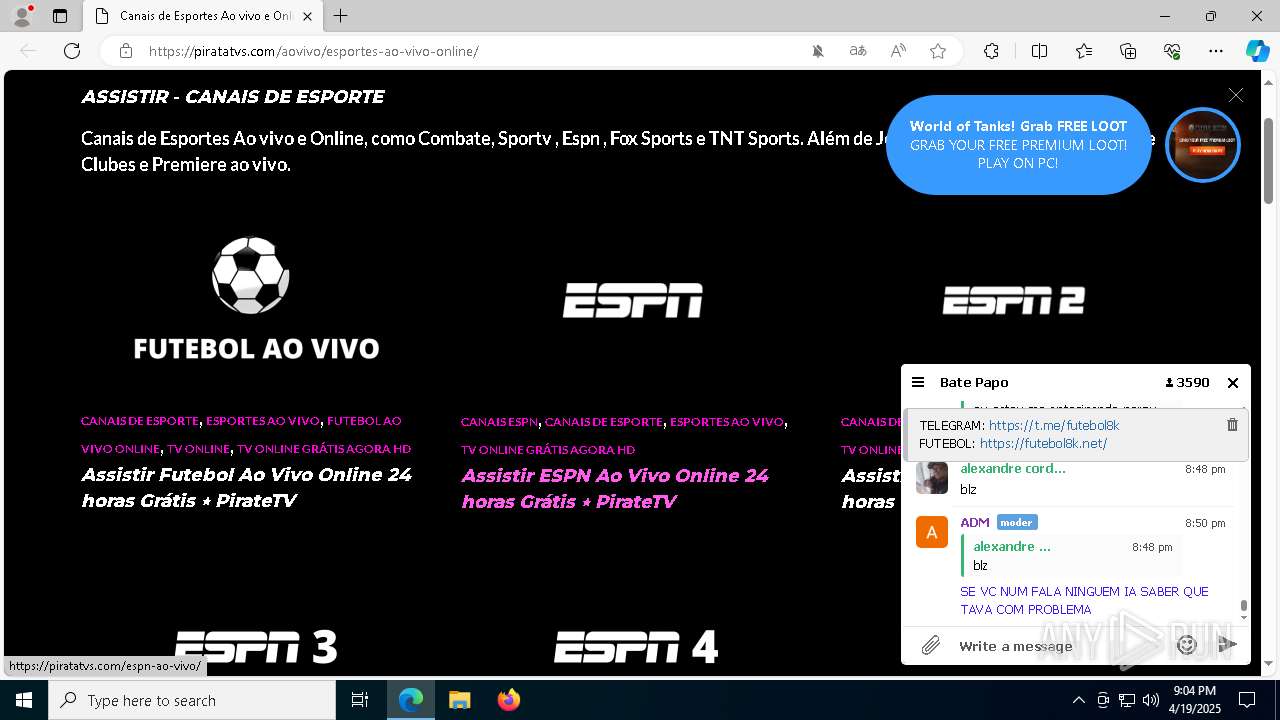Open browser Extensions icon

click(991, 51)
